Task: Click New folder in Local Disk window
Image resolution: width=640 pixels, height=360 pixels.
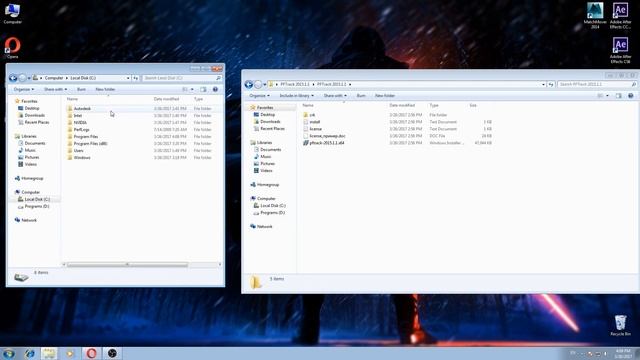Action: click(105, 89)
